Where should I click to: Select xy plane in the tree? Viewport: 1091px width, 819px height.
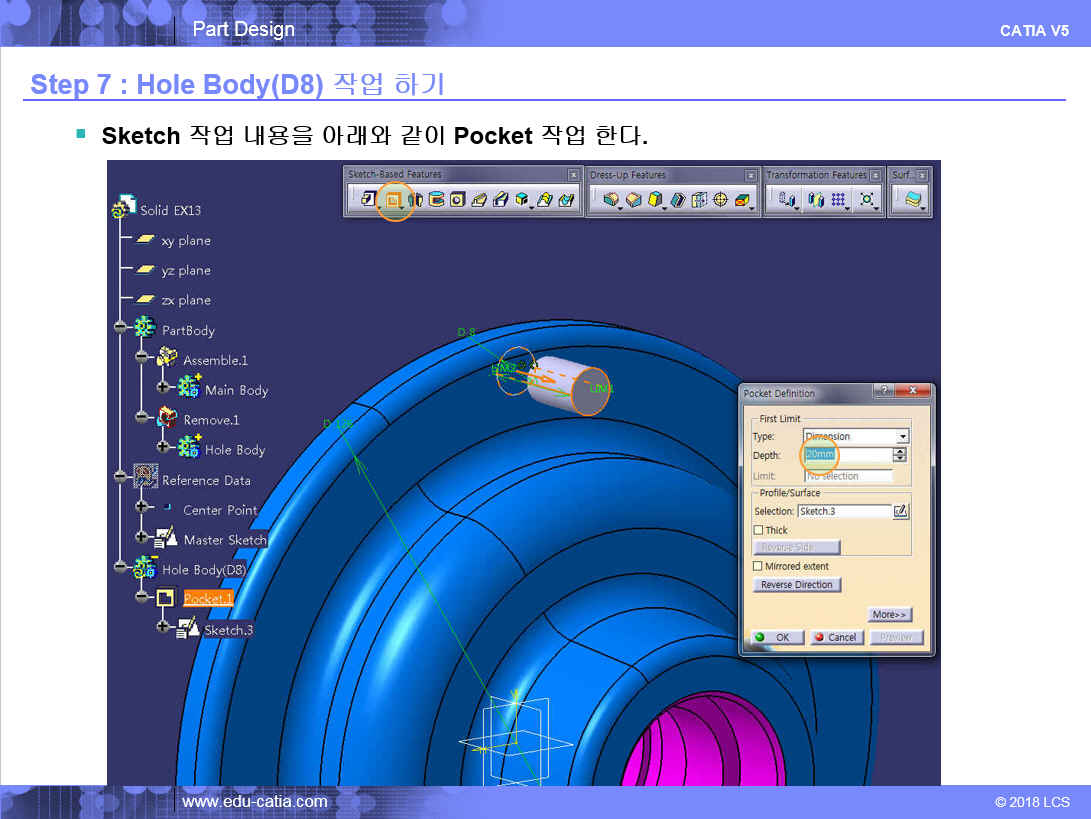(x=186, y=241)
